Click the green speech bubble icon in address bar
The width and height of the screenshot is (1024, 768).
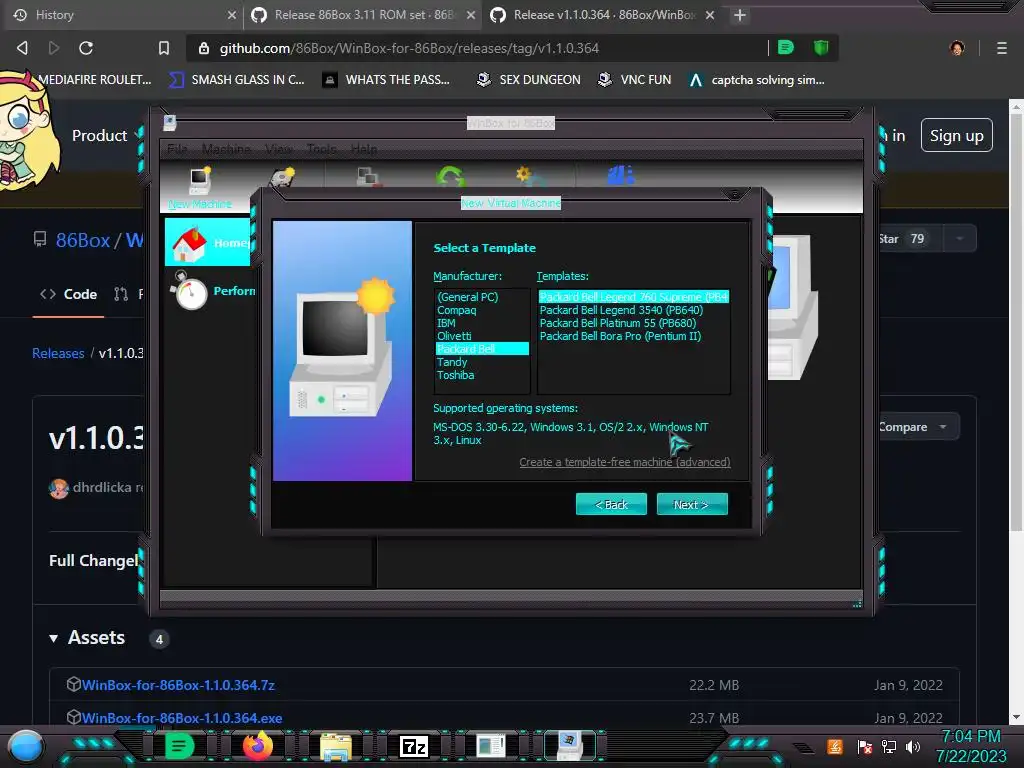(x=786, y=47)
